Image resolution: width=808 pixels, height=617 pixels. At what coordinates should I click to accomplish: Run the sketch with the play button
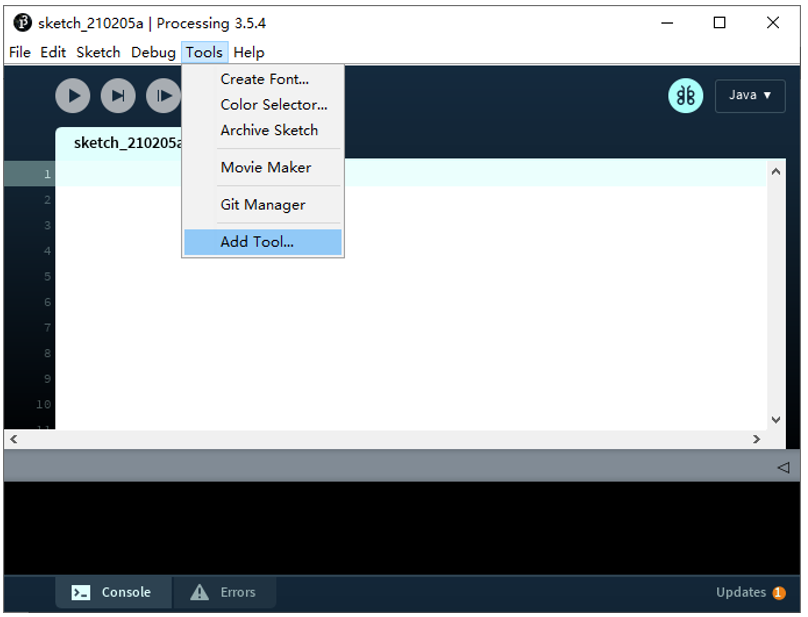tap(73, 96)
